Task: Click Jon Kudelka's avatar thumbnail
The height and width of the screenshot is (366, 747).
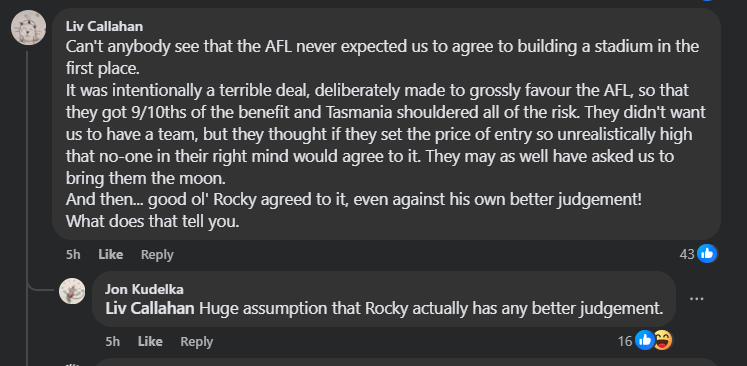Action: [x=72, y=291]
